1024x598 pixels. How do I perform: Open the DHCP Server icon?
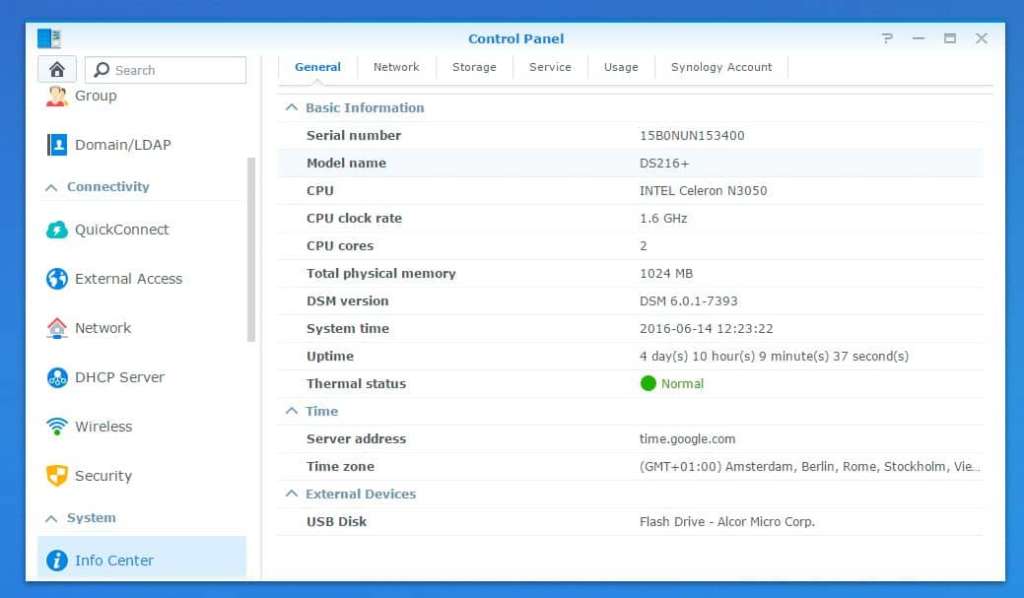coord(57,377)
